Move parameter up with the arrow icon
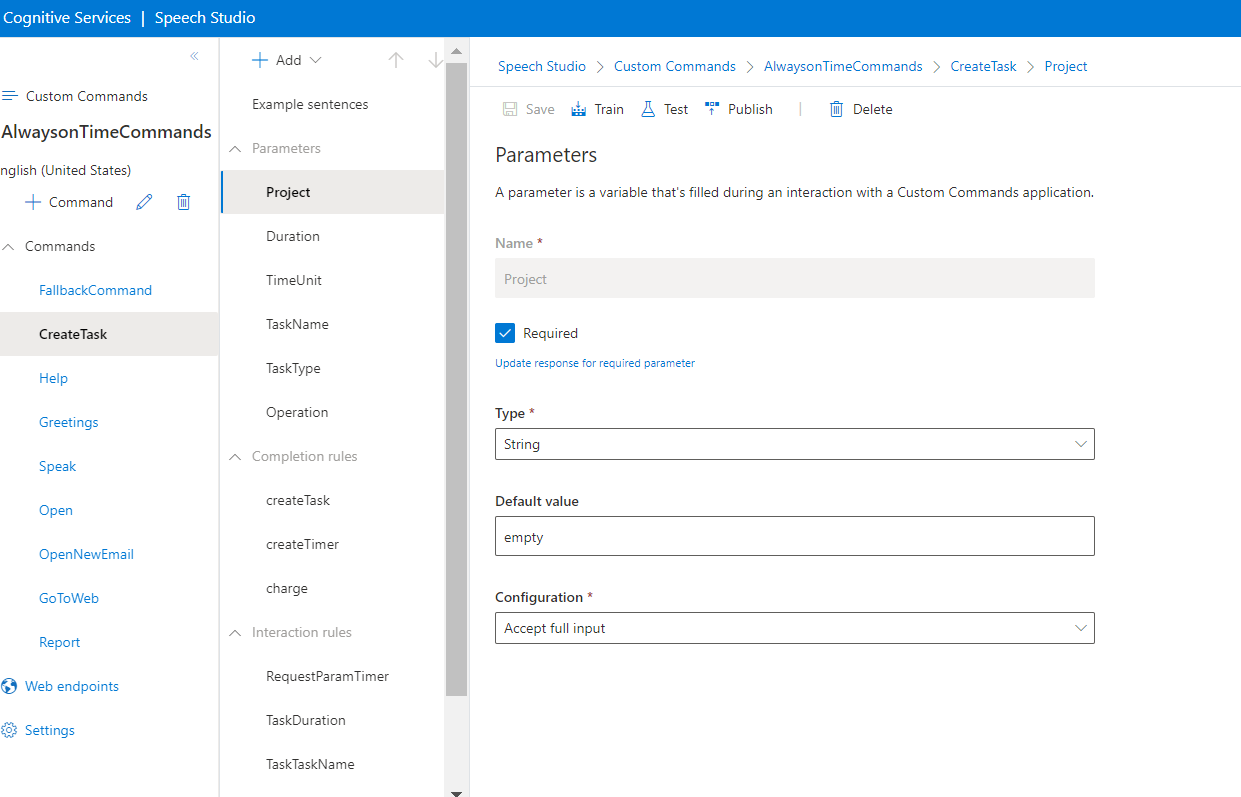1241x797 pixels. coord(396,59)
